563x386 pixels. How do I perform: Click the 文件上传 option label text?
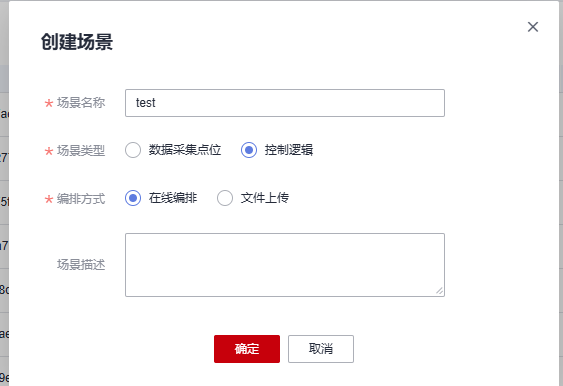(x=265, y=198)
